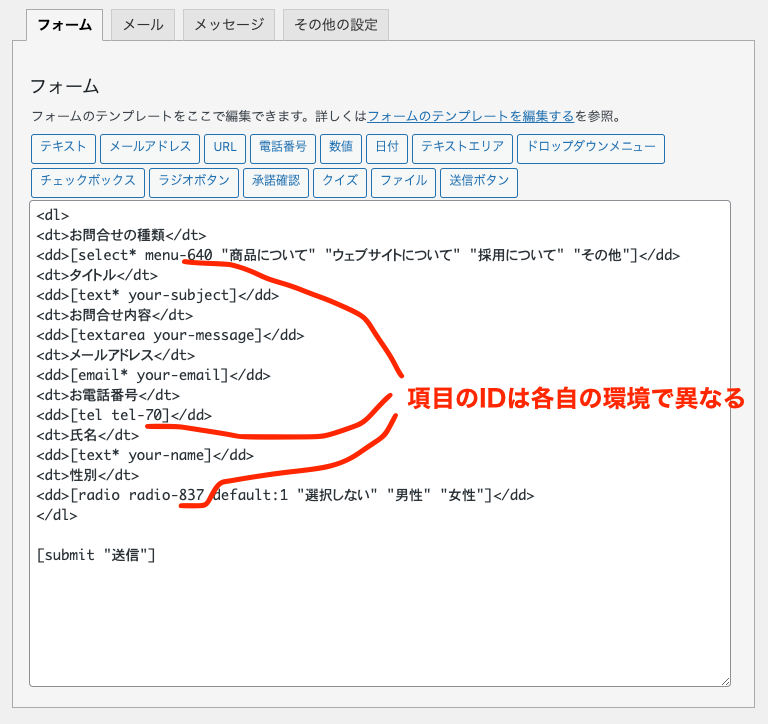
Task: Insert a URL form tag
Action: [225, 148]
